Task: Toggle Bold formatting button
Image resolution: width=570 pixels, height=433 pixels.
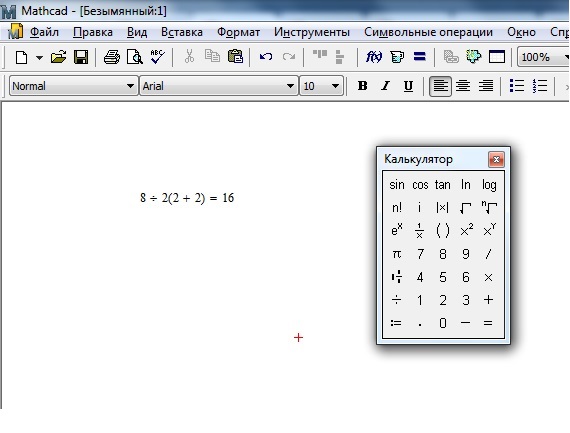Action: [x=362, y=86]
